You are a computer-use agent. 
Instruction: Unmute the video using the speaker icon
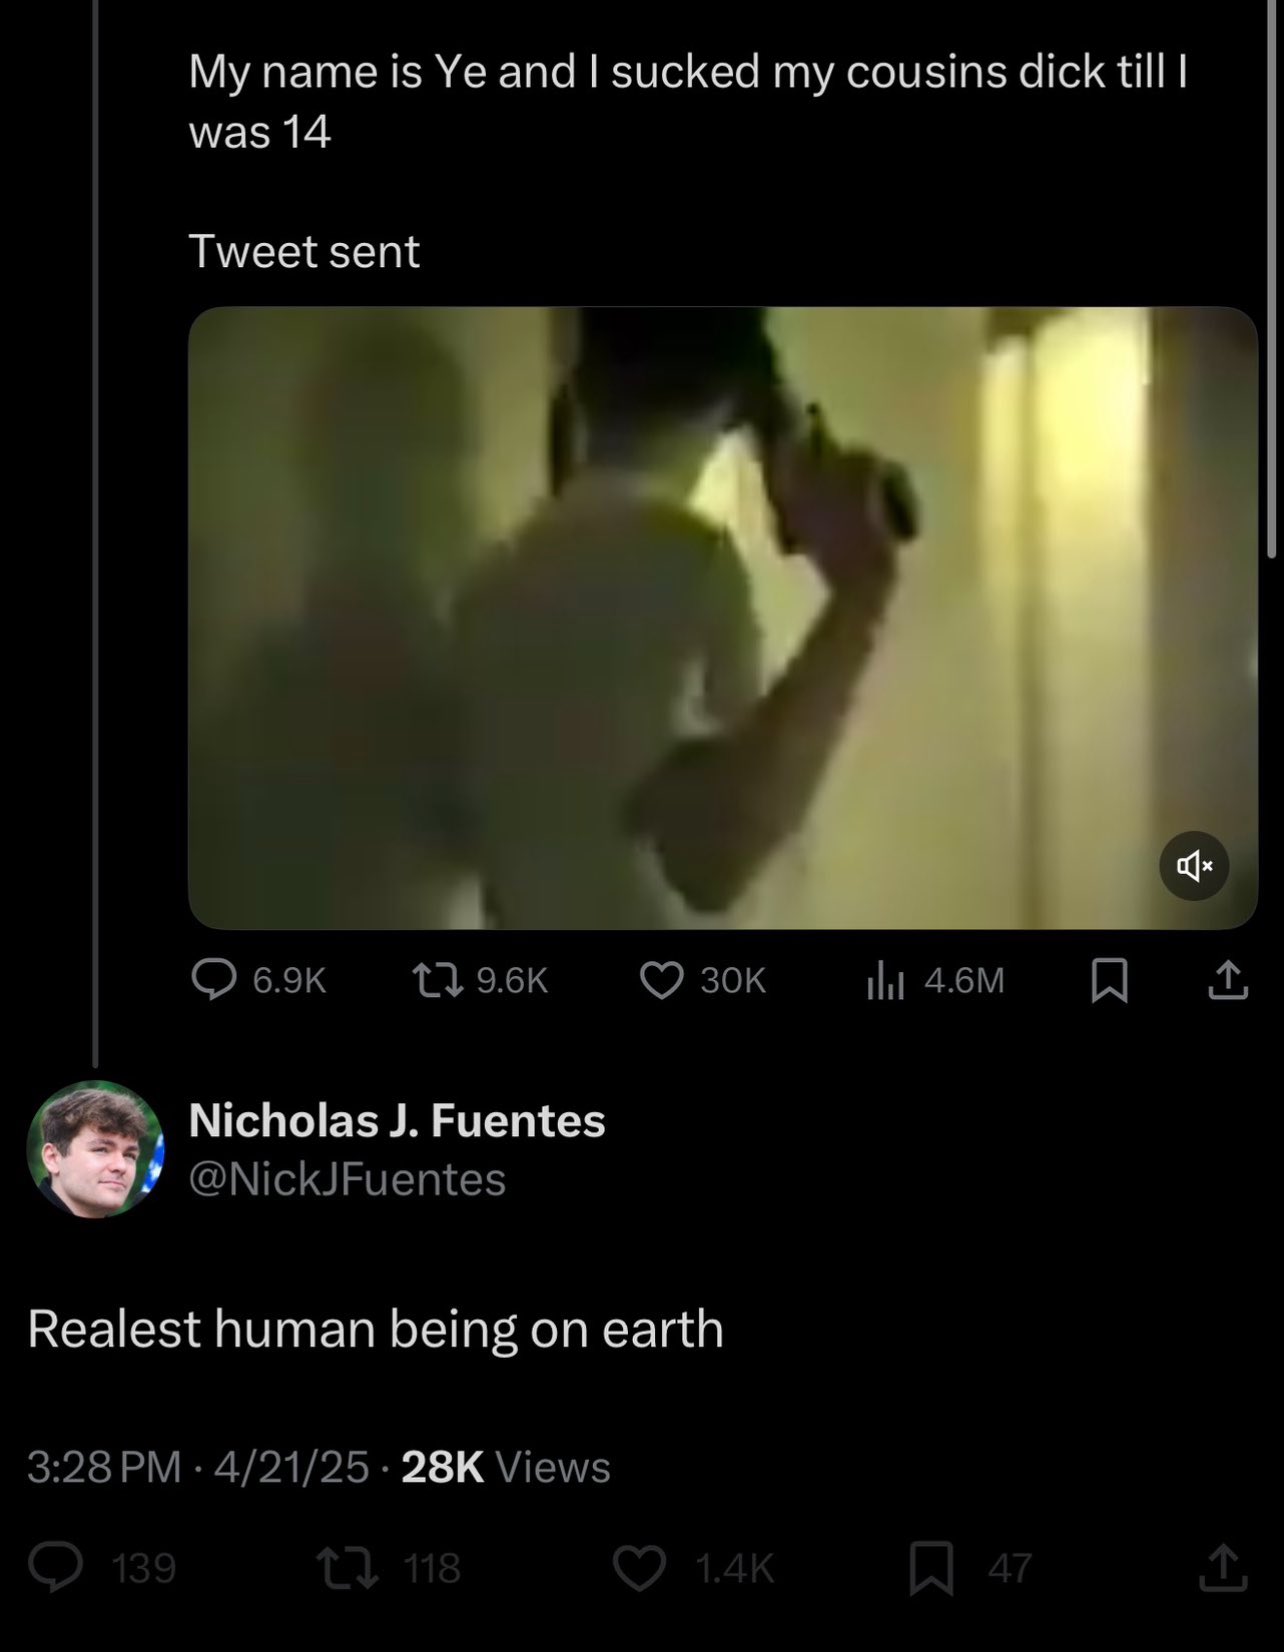click(1194, 866)
